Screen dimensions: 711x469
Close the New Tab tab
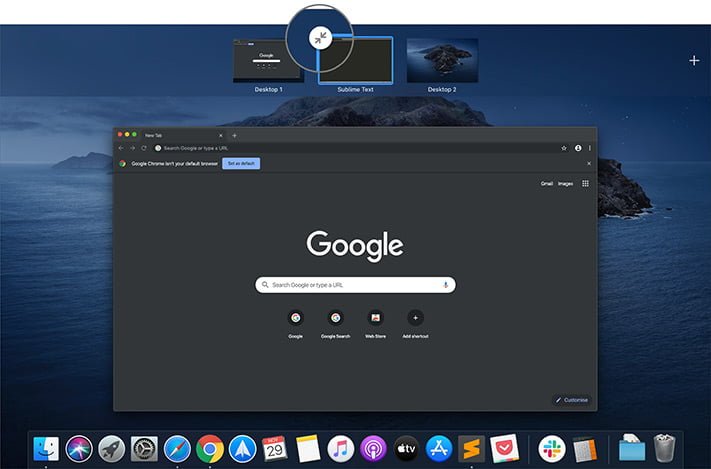pyautogui.click(x=221, y=136)
